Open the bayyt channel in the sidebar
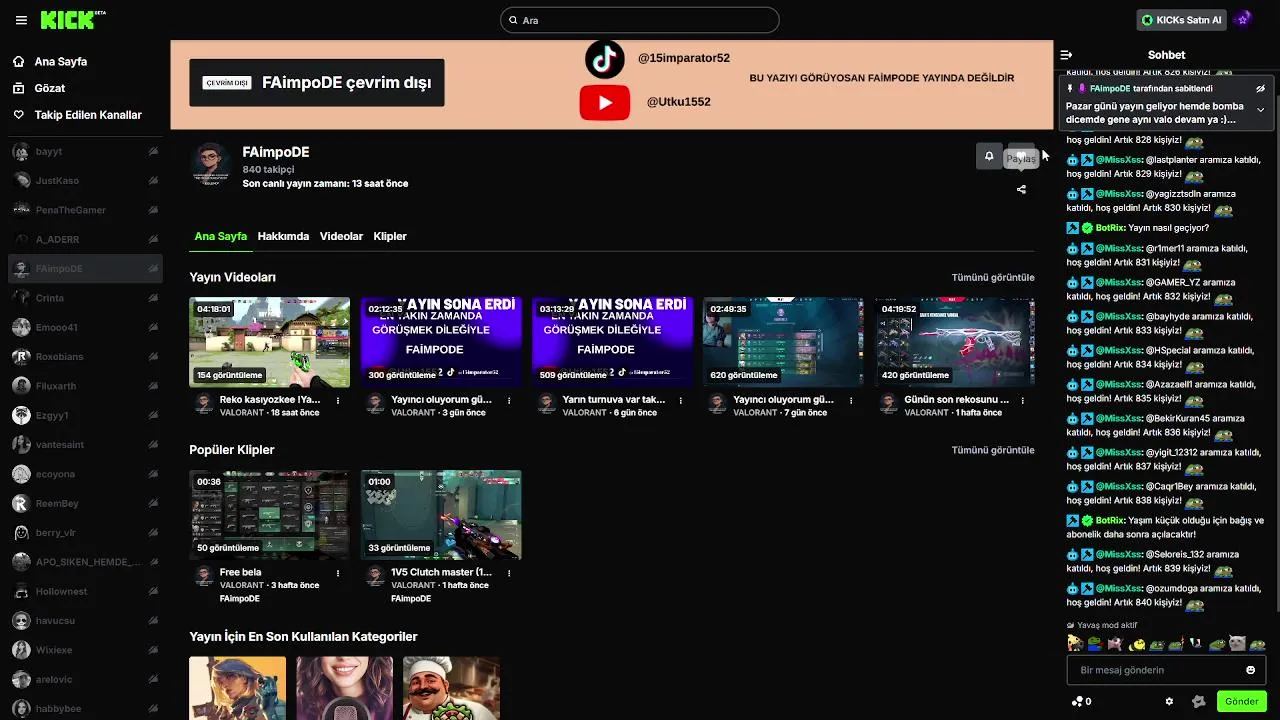The height and width of the screenshot is (720, 1280). tap(85, 152)
